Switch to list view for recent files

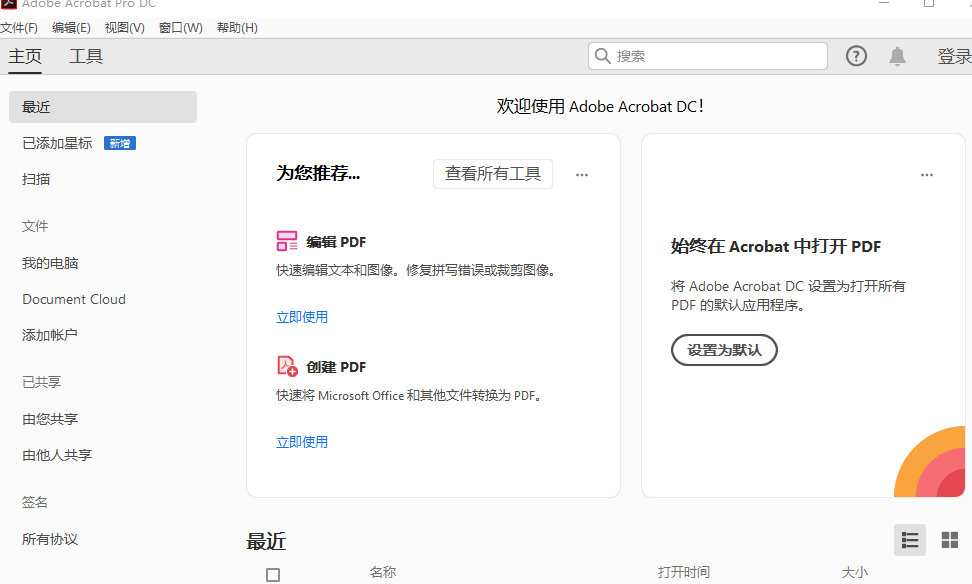click(909, 540)
